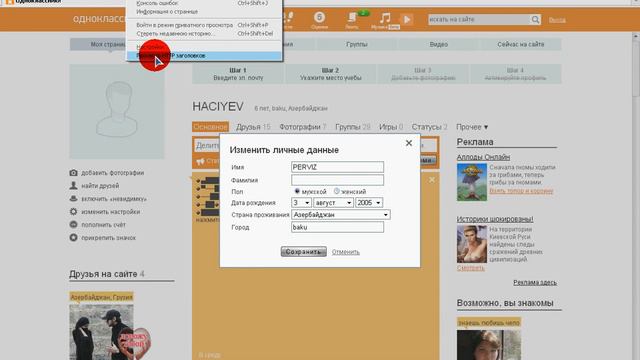Screen dimensions: 640x360
Task: Open the birth month dropdown showing август
Action: (333, 202)
